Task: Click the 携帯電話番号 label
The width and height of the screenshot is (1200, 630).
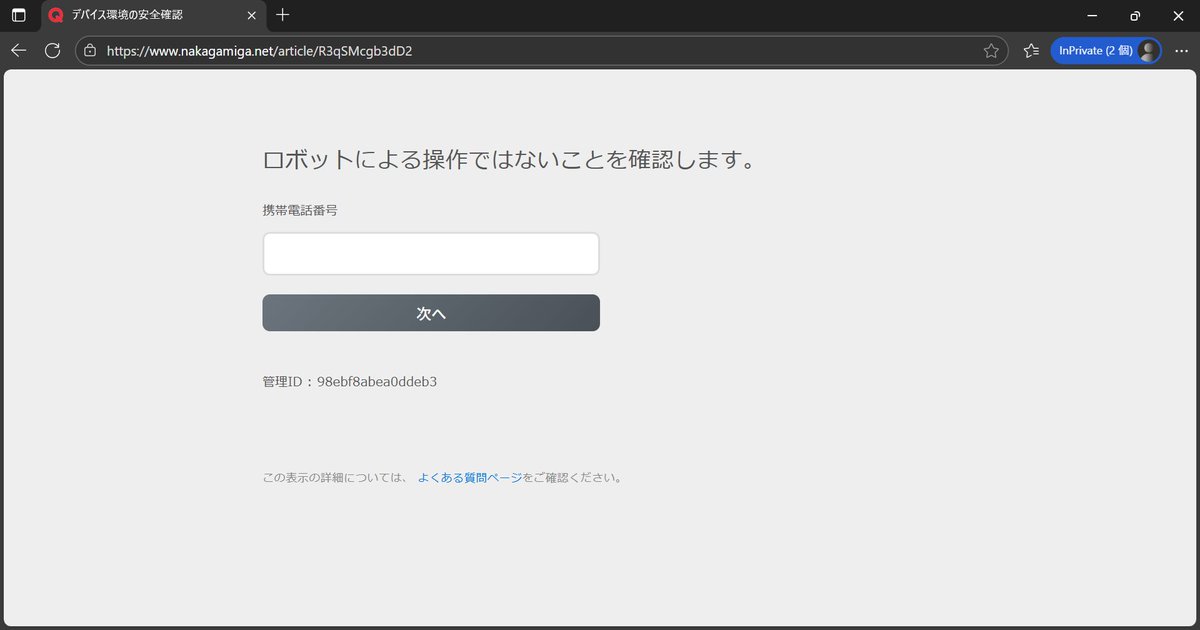Action: 300,210
